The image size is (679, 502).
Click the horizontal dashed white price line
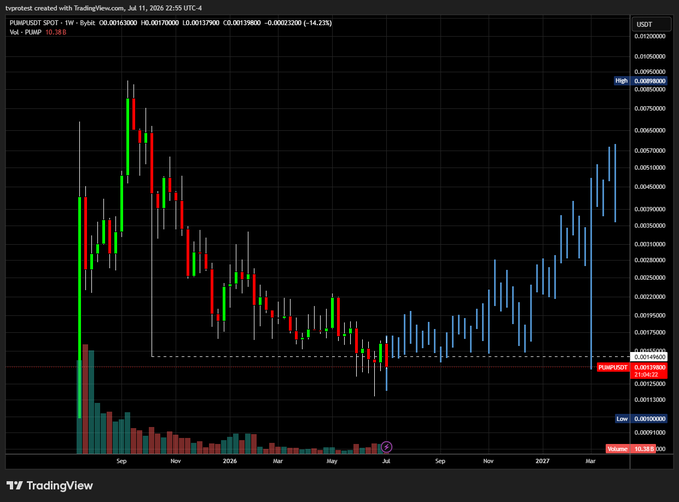(x=390, y=356)
